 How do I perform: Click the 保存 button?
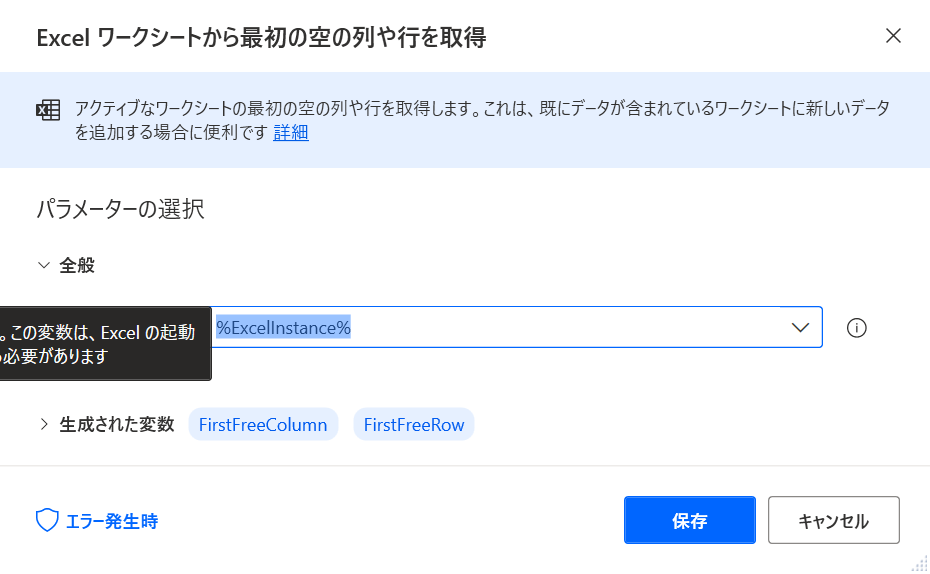click(x=689, y=520)
